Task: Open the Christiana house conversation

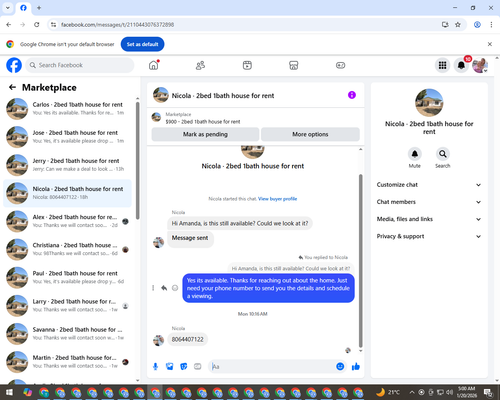Action: [x=67, y=249]
